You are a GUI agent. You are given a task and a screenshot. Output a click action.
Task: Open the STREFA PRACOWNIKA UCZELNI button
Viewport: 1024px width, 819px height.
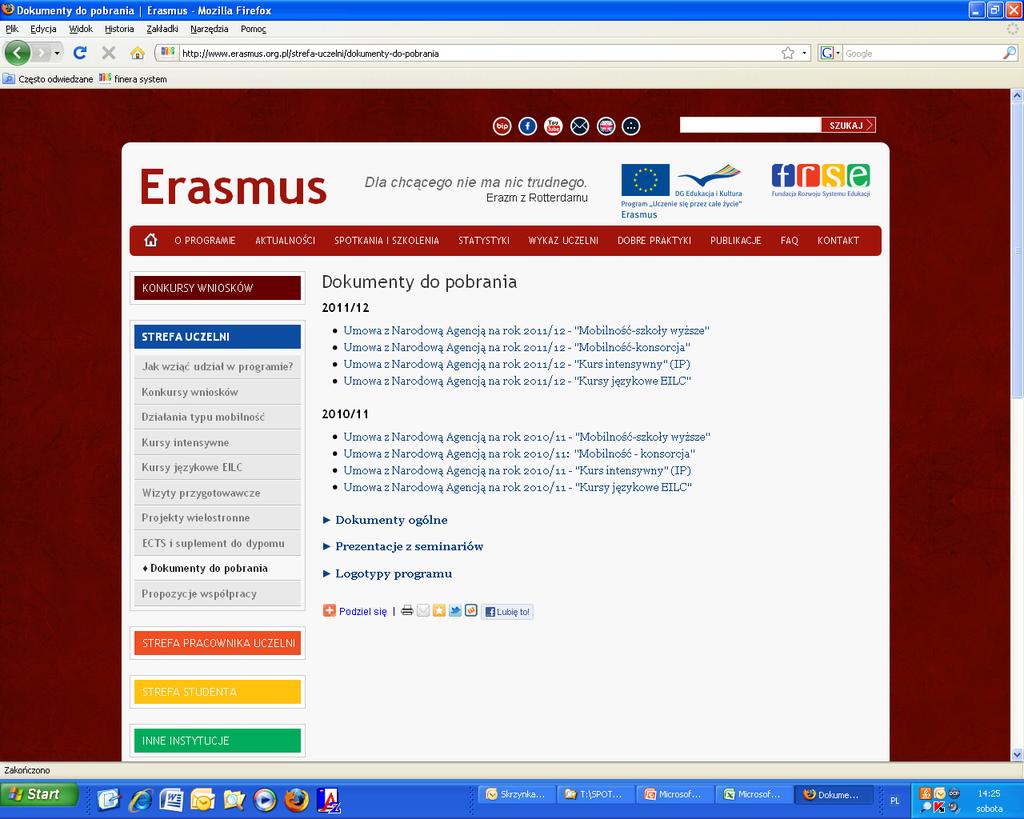[217, 643]
